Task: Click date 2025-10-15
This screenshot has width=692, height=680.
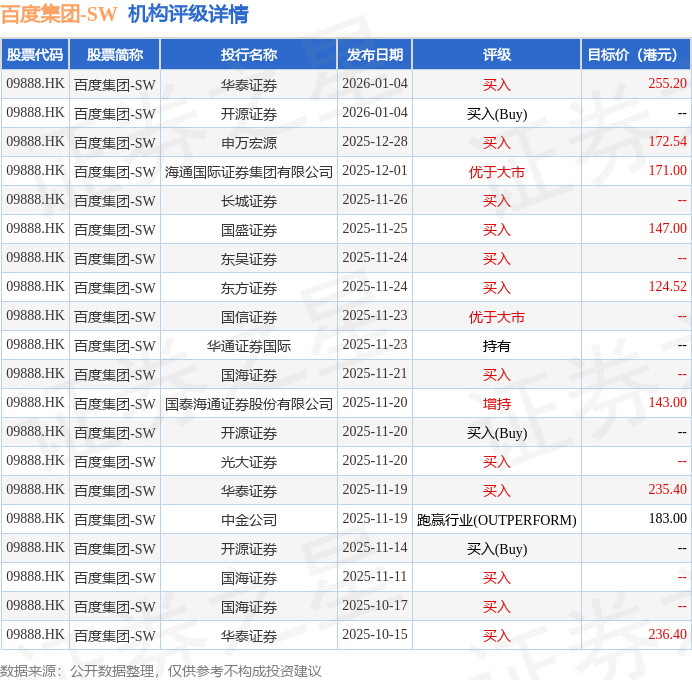Action: pyautogui.click(x=375, y=635)
